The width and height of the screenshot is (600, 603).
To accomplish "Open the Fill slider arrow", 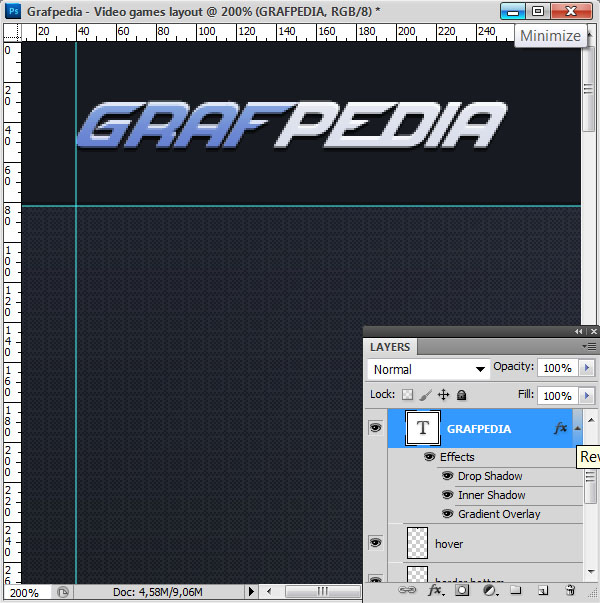I will point(587,395).
